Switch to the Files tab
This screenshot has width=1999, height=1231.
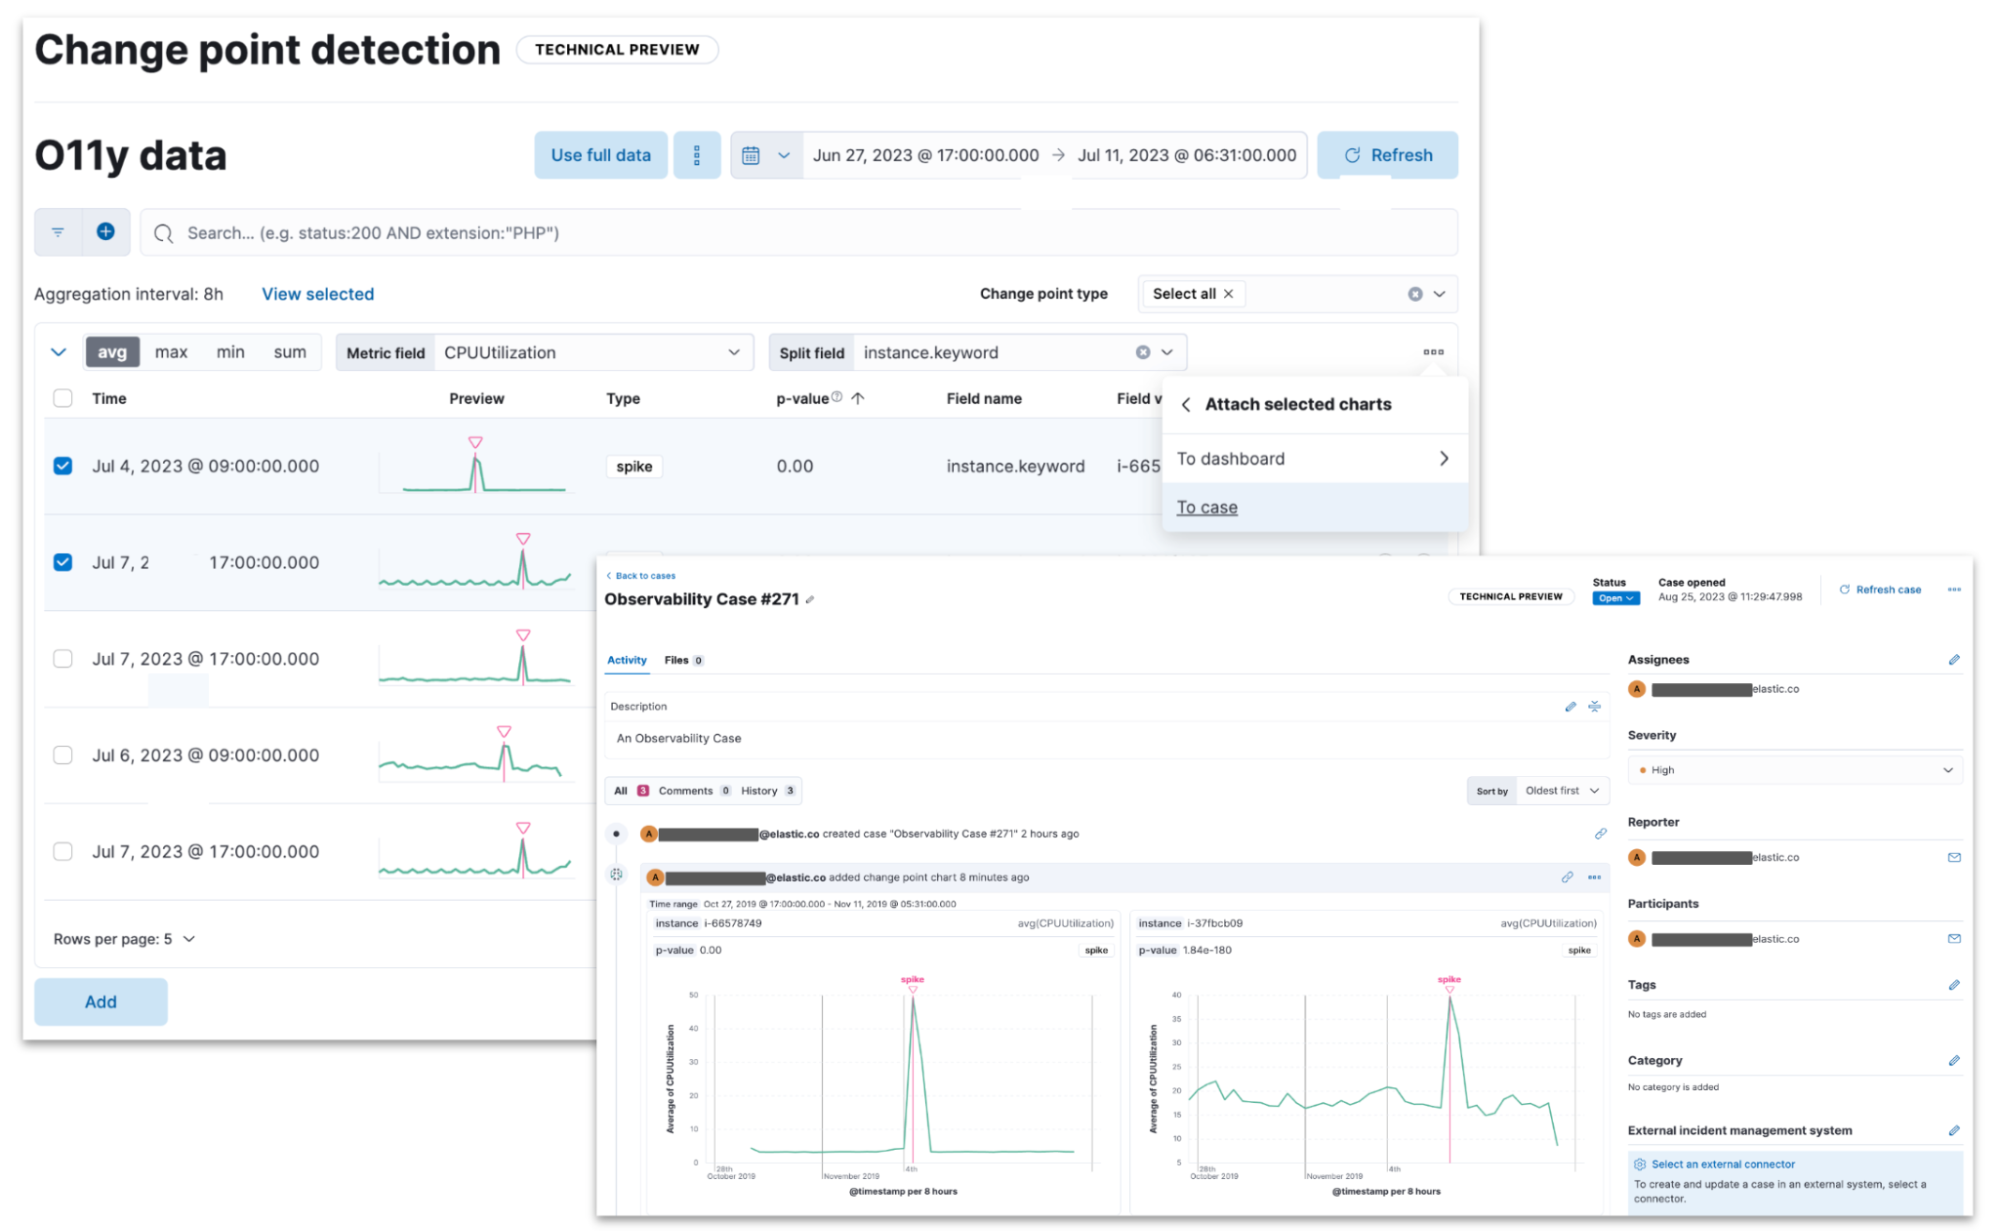tap(677, 660)
